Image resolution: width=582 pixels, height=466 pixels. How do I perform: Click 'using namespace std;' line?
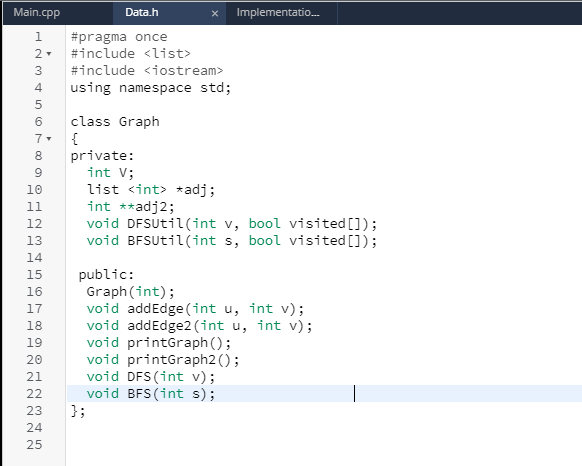pyautogui.click(x=151, y=88)
